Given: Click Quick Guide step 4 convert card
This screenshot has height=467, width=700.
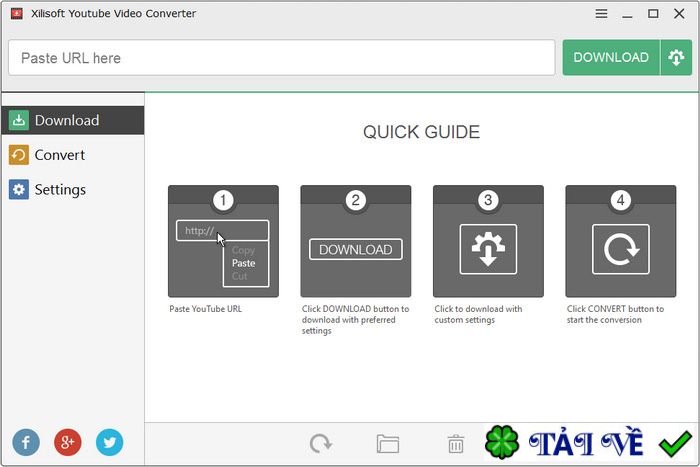Looking at the screenshot, I should pyautogui.click(x=621, y=241).
